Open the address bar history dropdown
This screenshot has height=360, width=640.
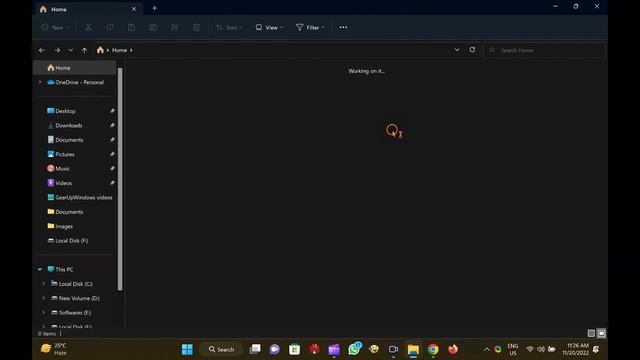457,50
